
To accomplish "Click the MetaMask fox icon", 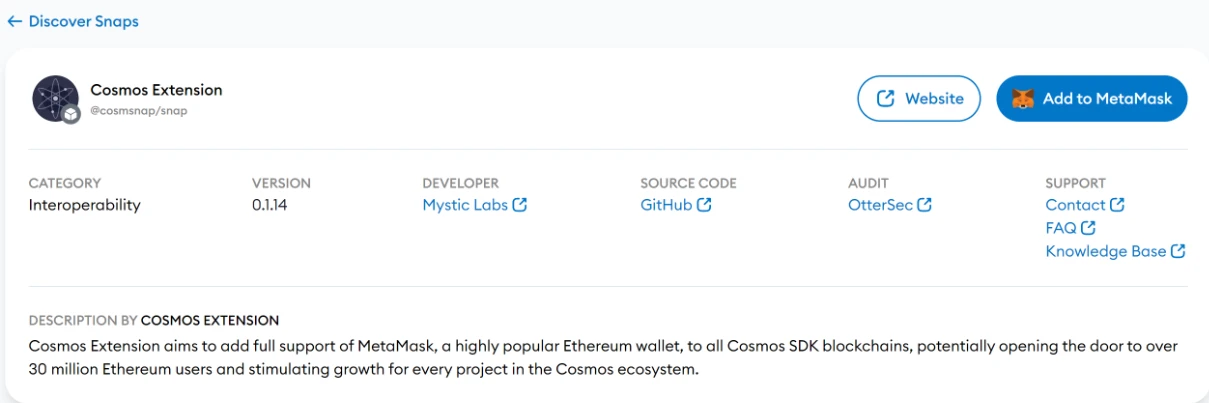I will tap(1024, 99).
